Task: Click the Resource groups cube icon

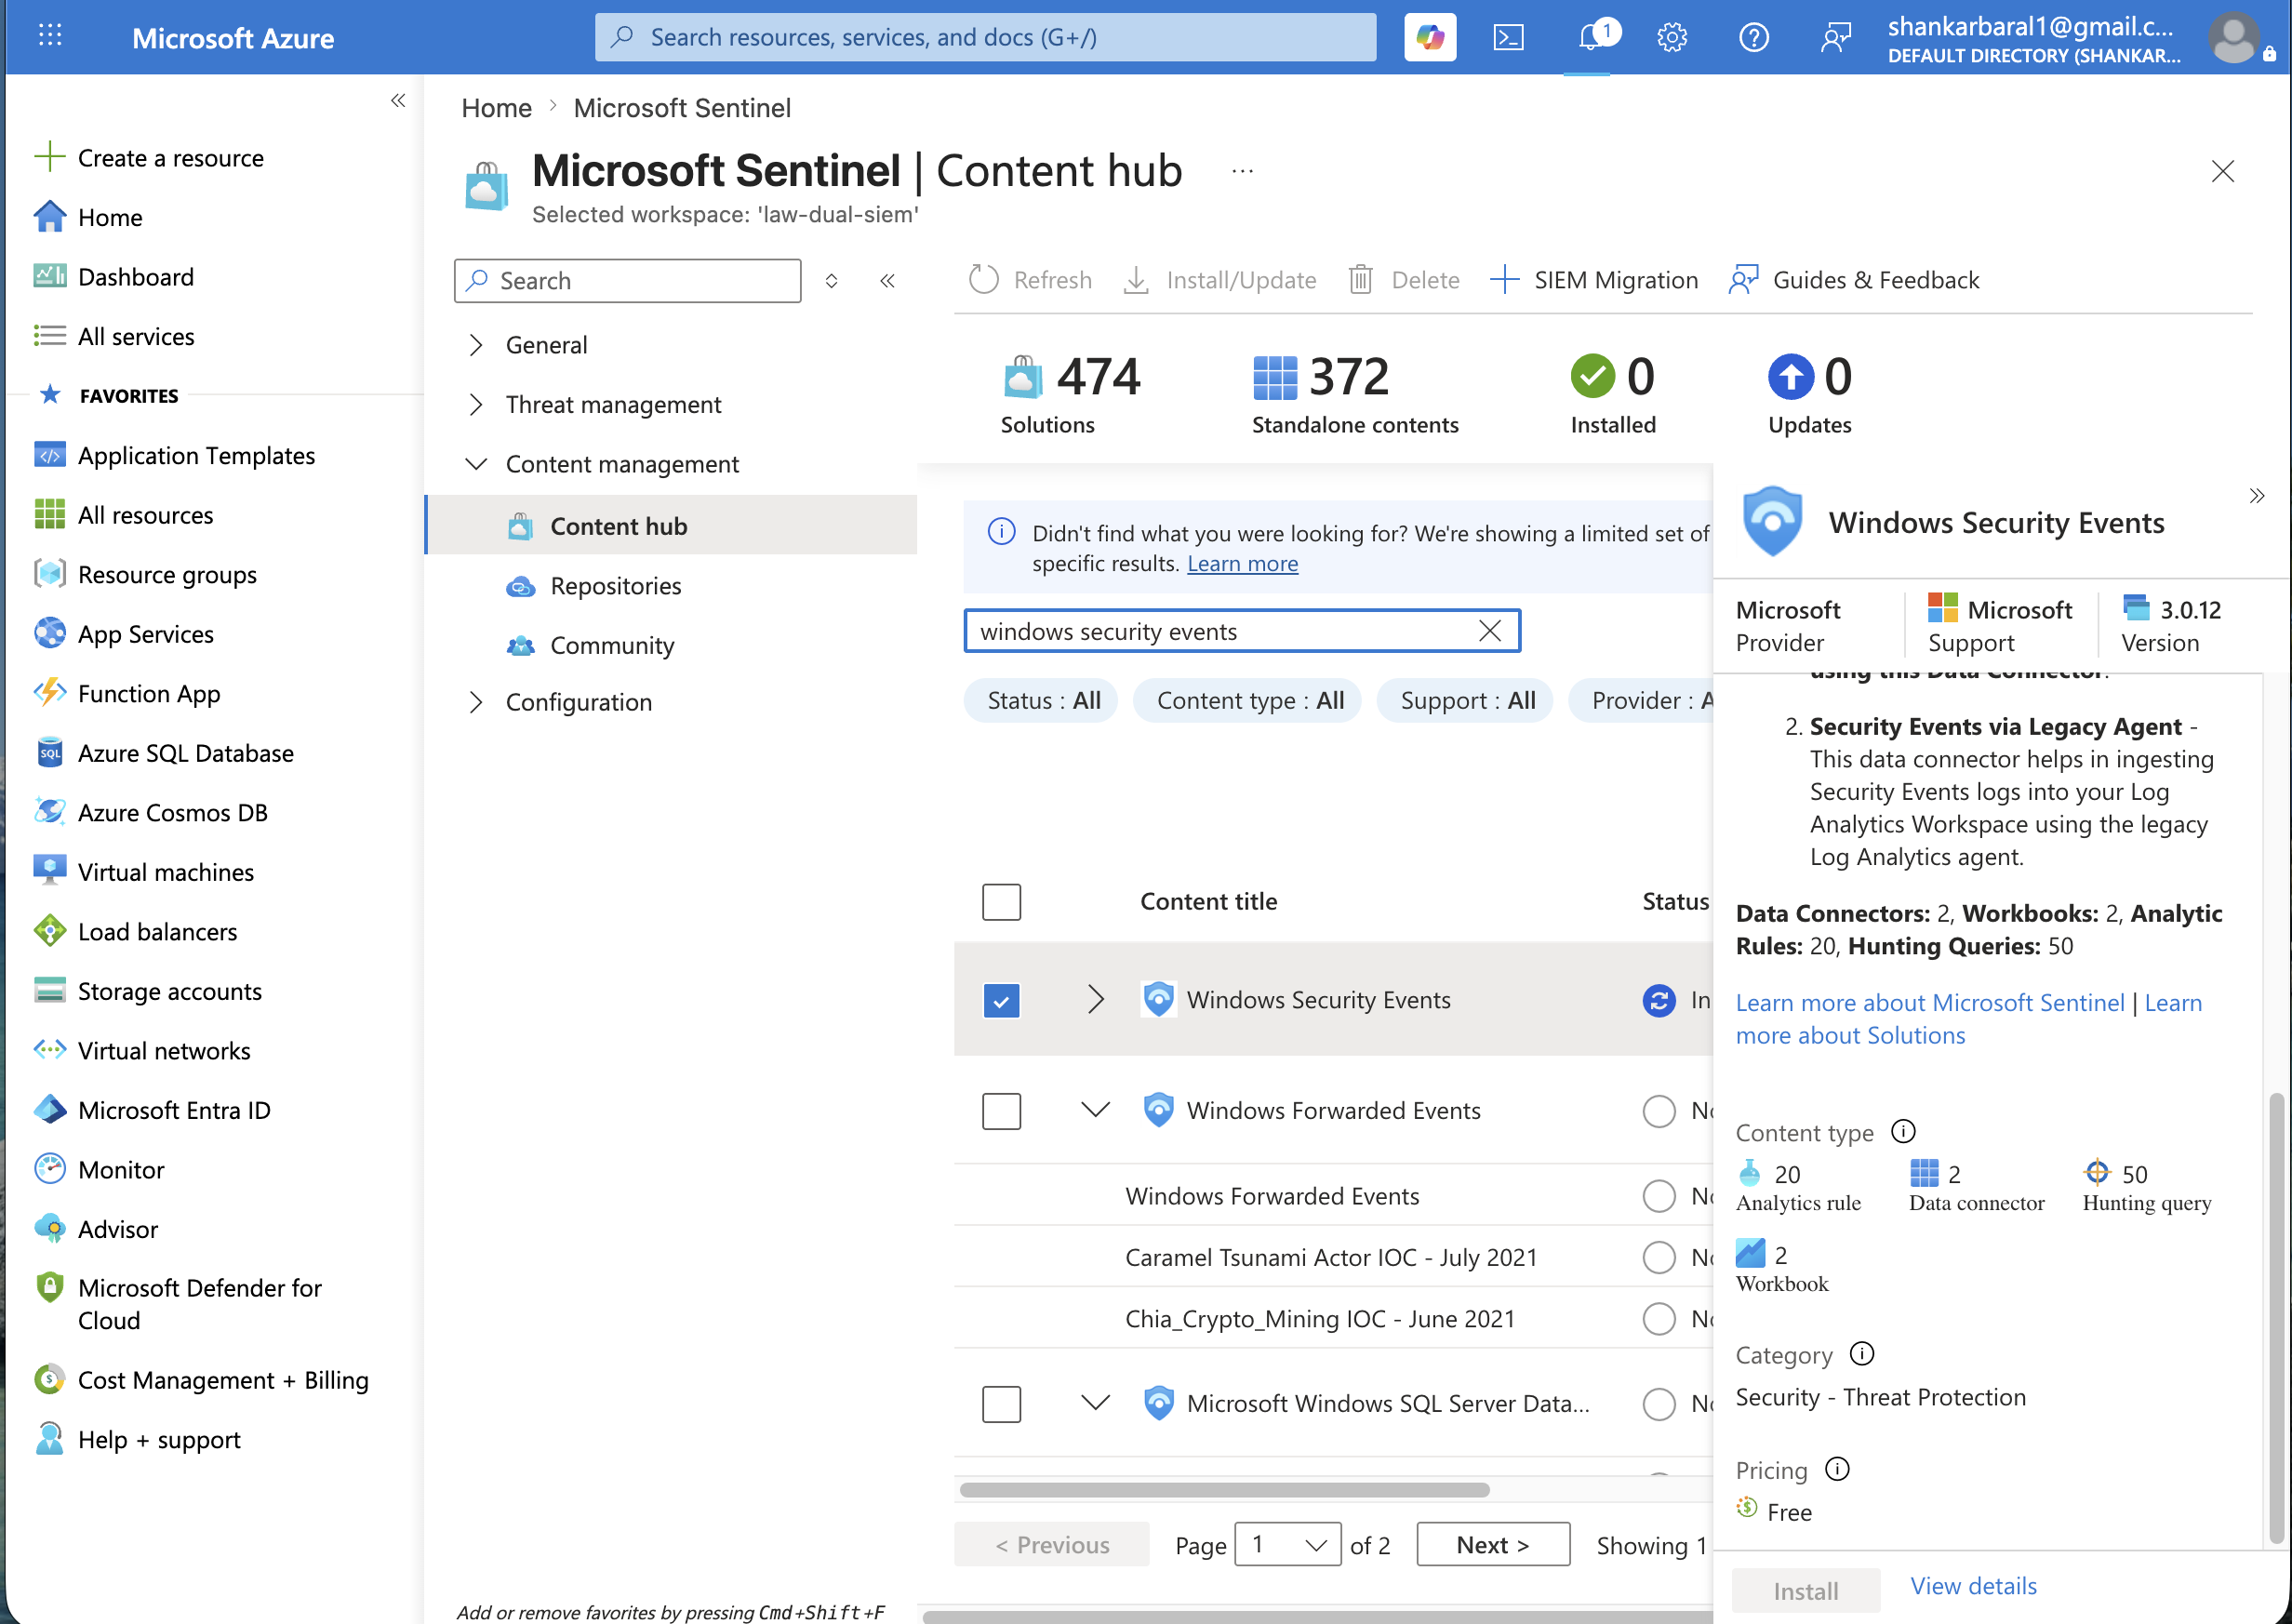Action: pyautogui.click(x=49, y=574)
